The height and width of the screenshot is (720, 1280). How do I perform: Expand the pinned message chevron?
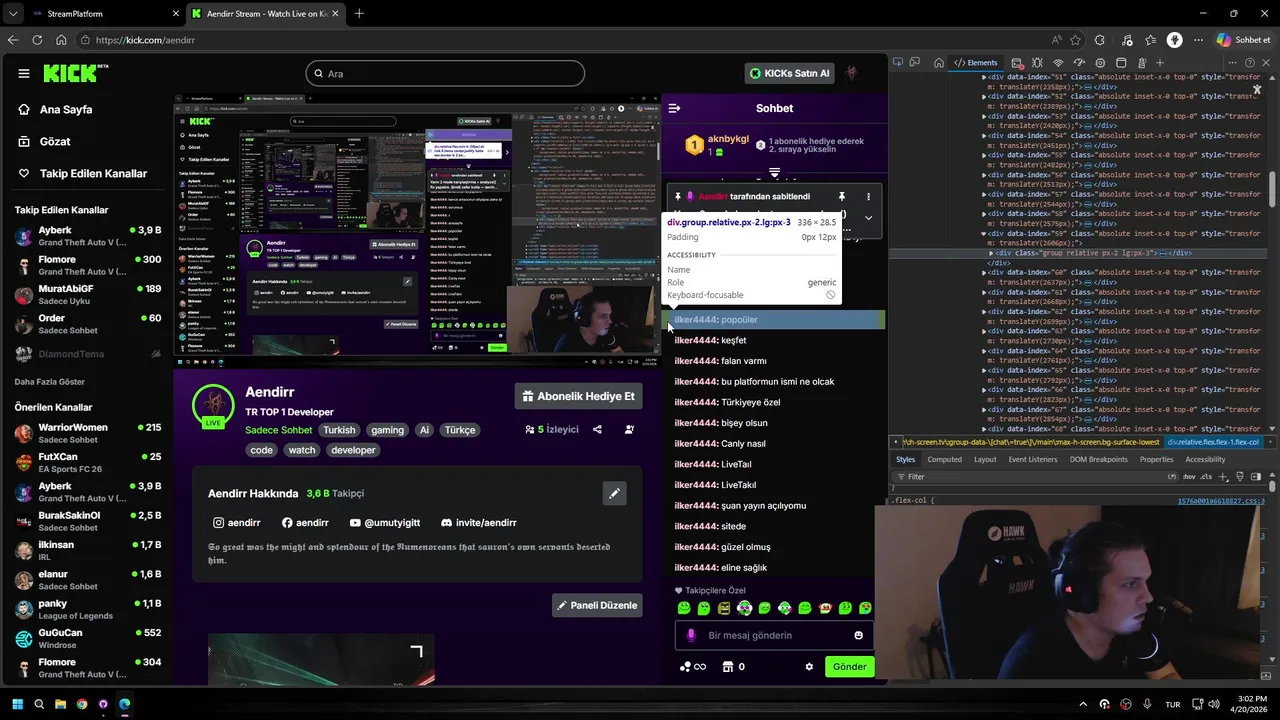click(x=868, y=217)
